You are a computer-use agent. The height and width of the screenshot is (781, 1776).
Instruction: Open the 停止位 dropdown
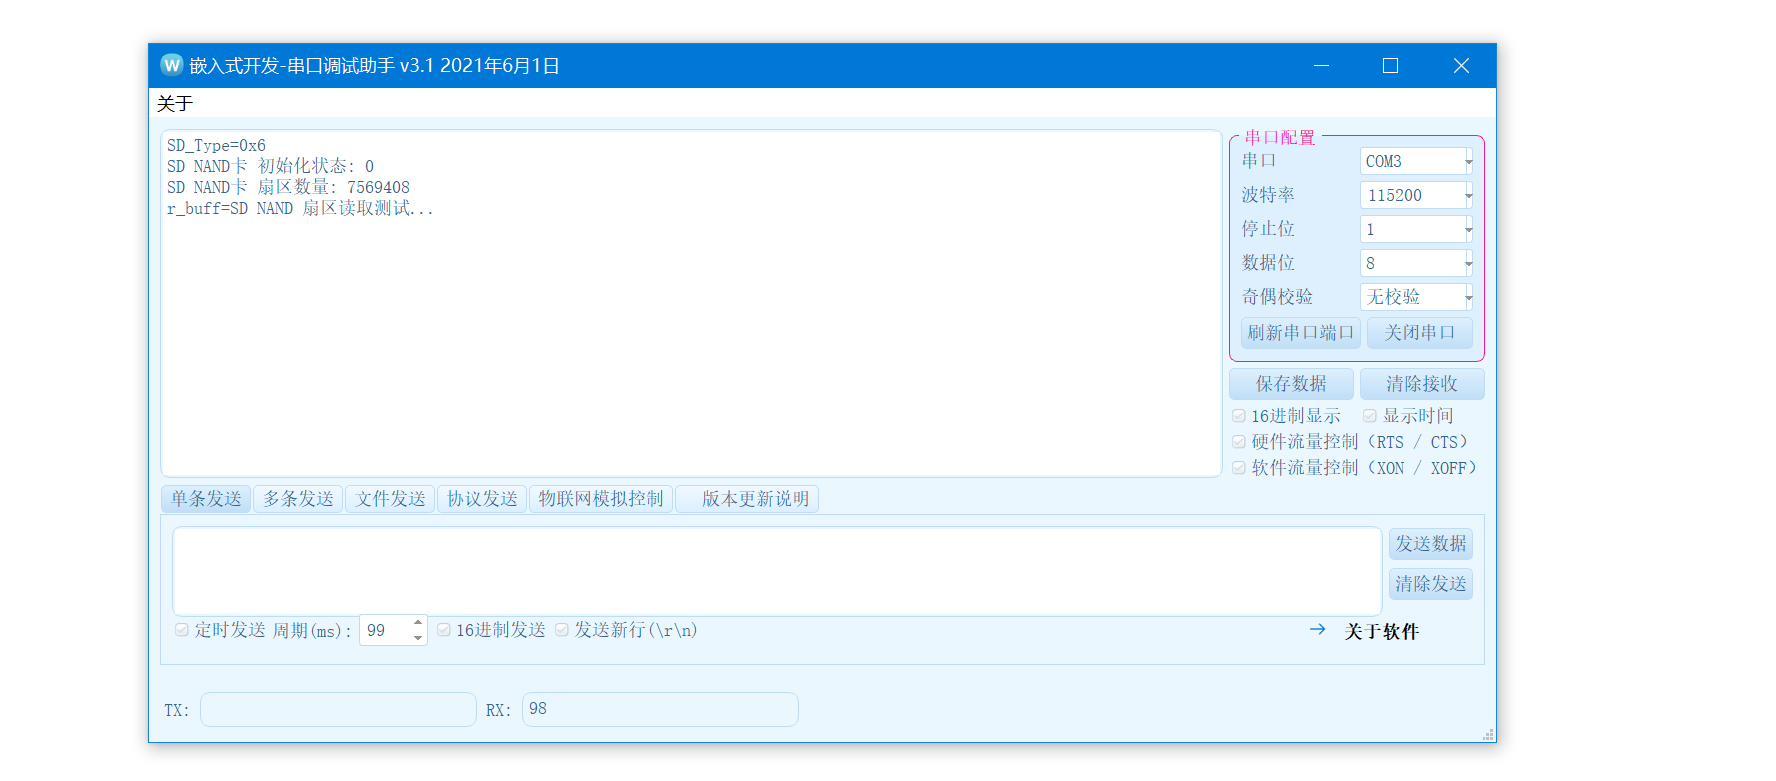click(x=1416, y=229)
